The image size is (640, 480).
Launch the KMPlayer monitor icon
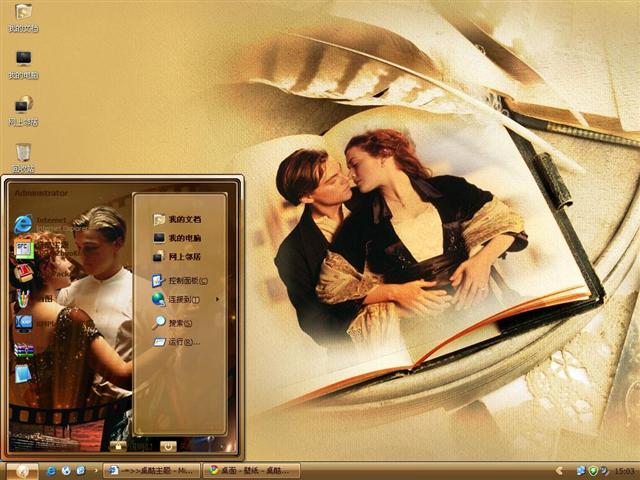[x=23, y=324]
